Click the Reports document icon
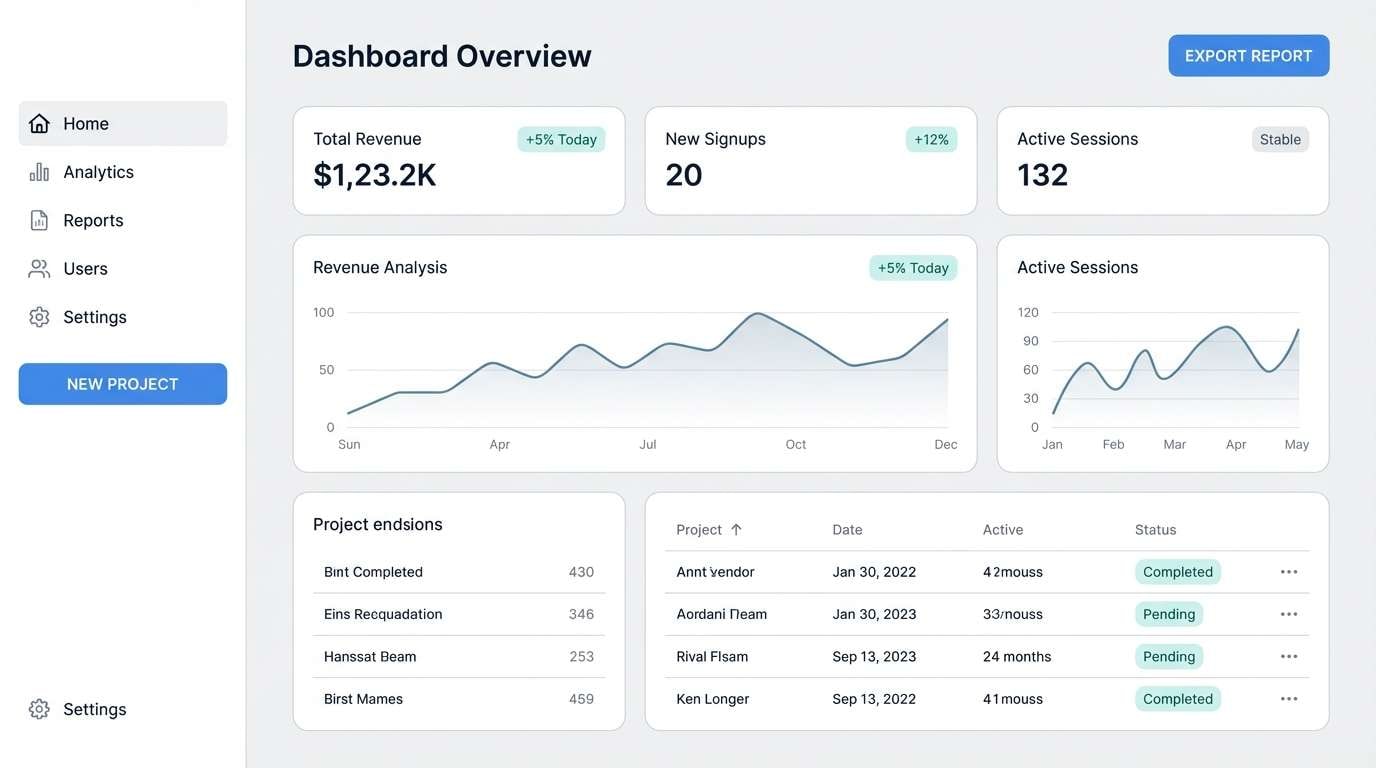Image resolution: width=1376 pixels, height=768 pixels. click(x=38, y=219)
